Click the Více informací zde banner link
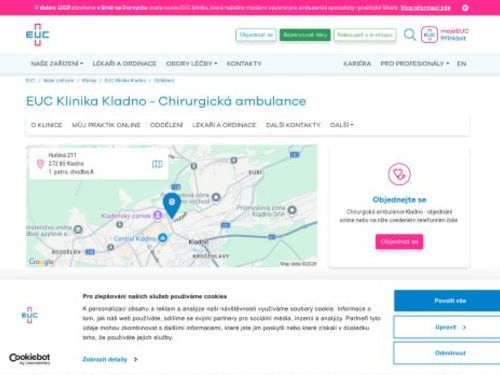The width and height of the screenshot is (500, 375). pyautogui.click(x=426, y=8)
